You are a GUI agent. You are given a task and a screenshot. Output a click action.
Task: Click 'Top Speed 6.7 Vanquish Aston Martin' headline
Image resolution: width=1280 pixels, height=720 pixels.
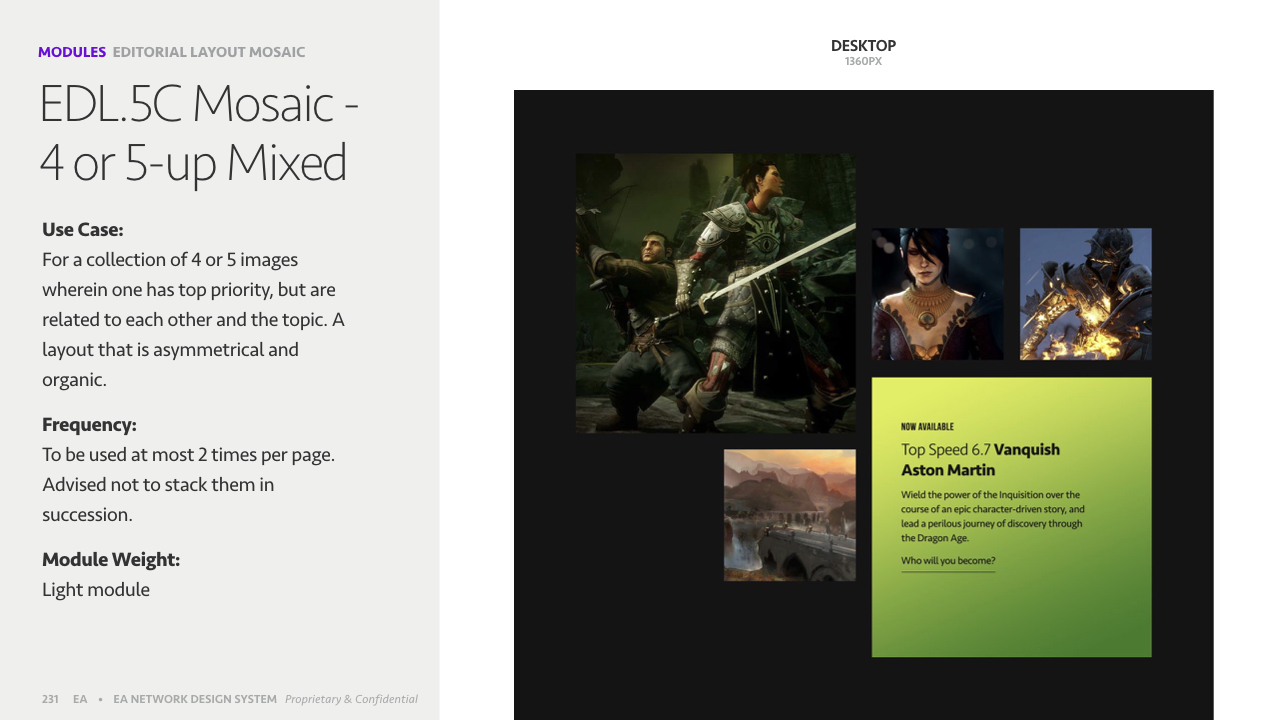pyautogui.click(x=980, y=460)
